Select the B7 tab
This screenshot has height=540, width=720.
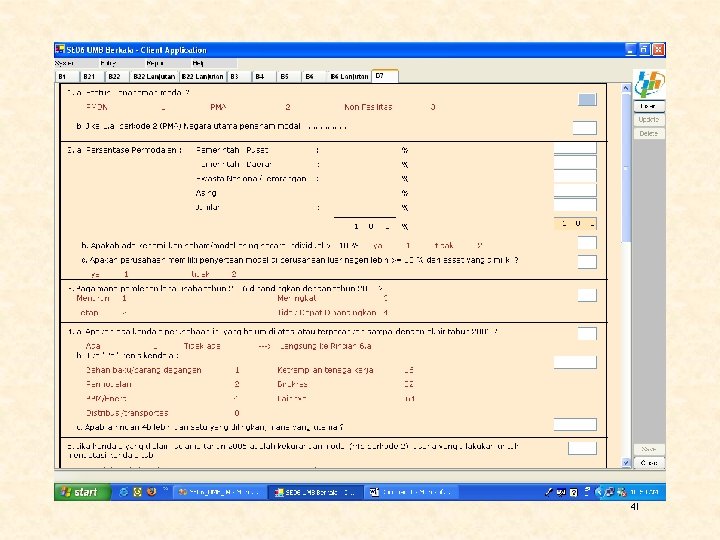pos(385,76)
